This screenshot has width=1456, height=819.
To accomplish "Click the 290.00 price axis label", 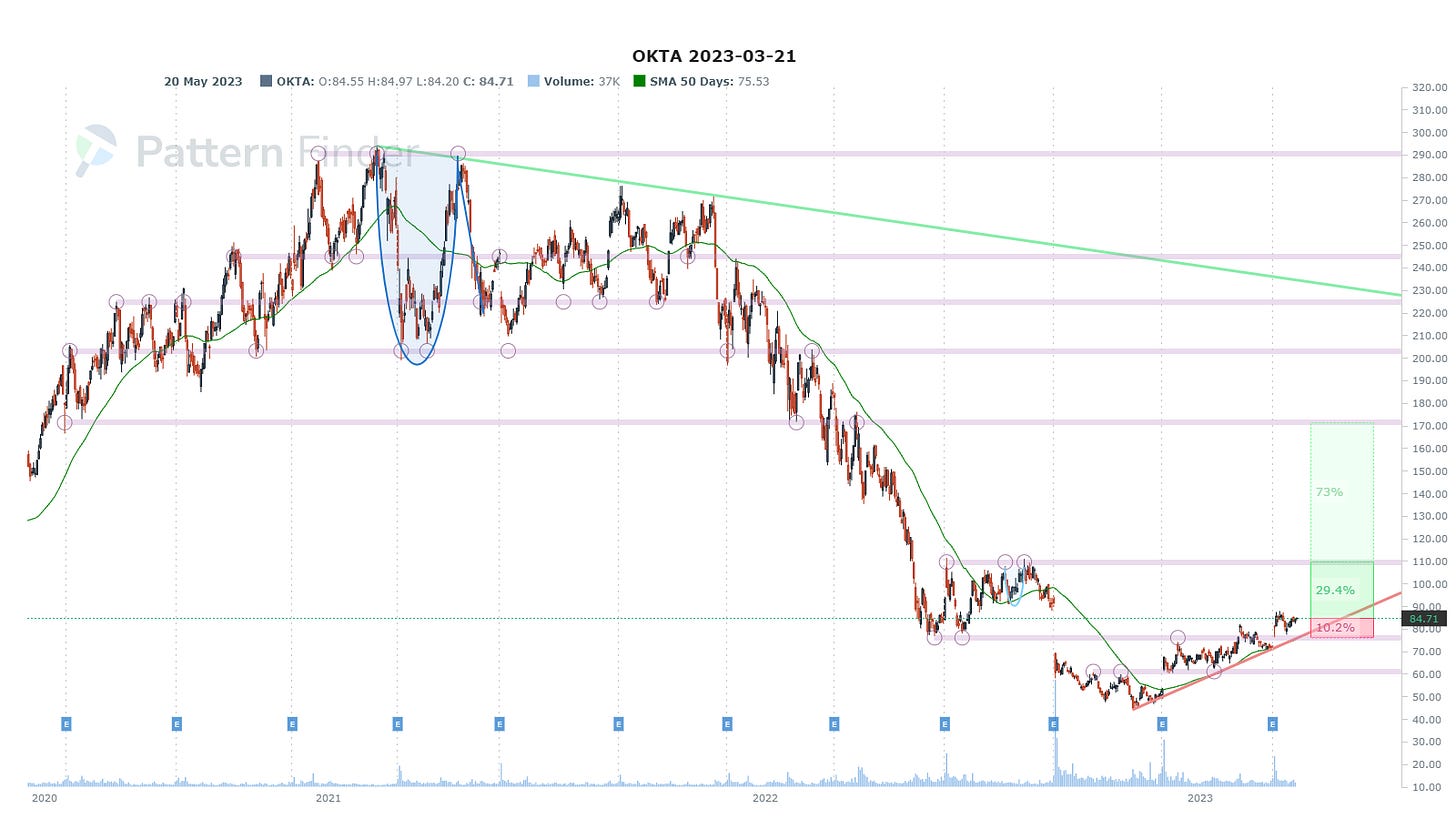I will coord(1431,155).
